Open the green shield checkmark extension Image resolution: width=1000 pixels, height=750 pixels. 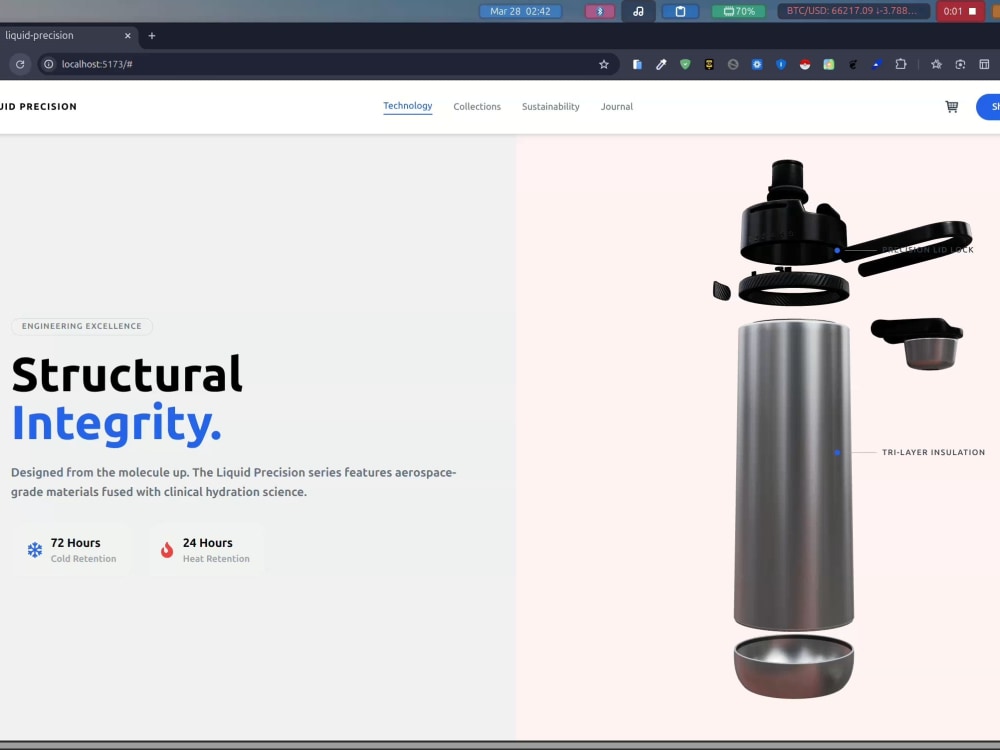coord(685,64)
